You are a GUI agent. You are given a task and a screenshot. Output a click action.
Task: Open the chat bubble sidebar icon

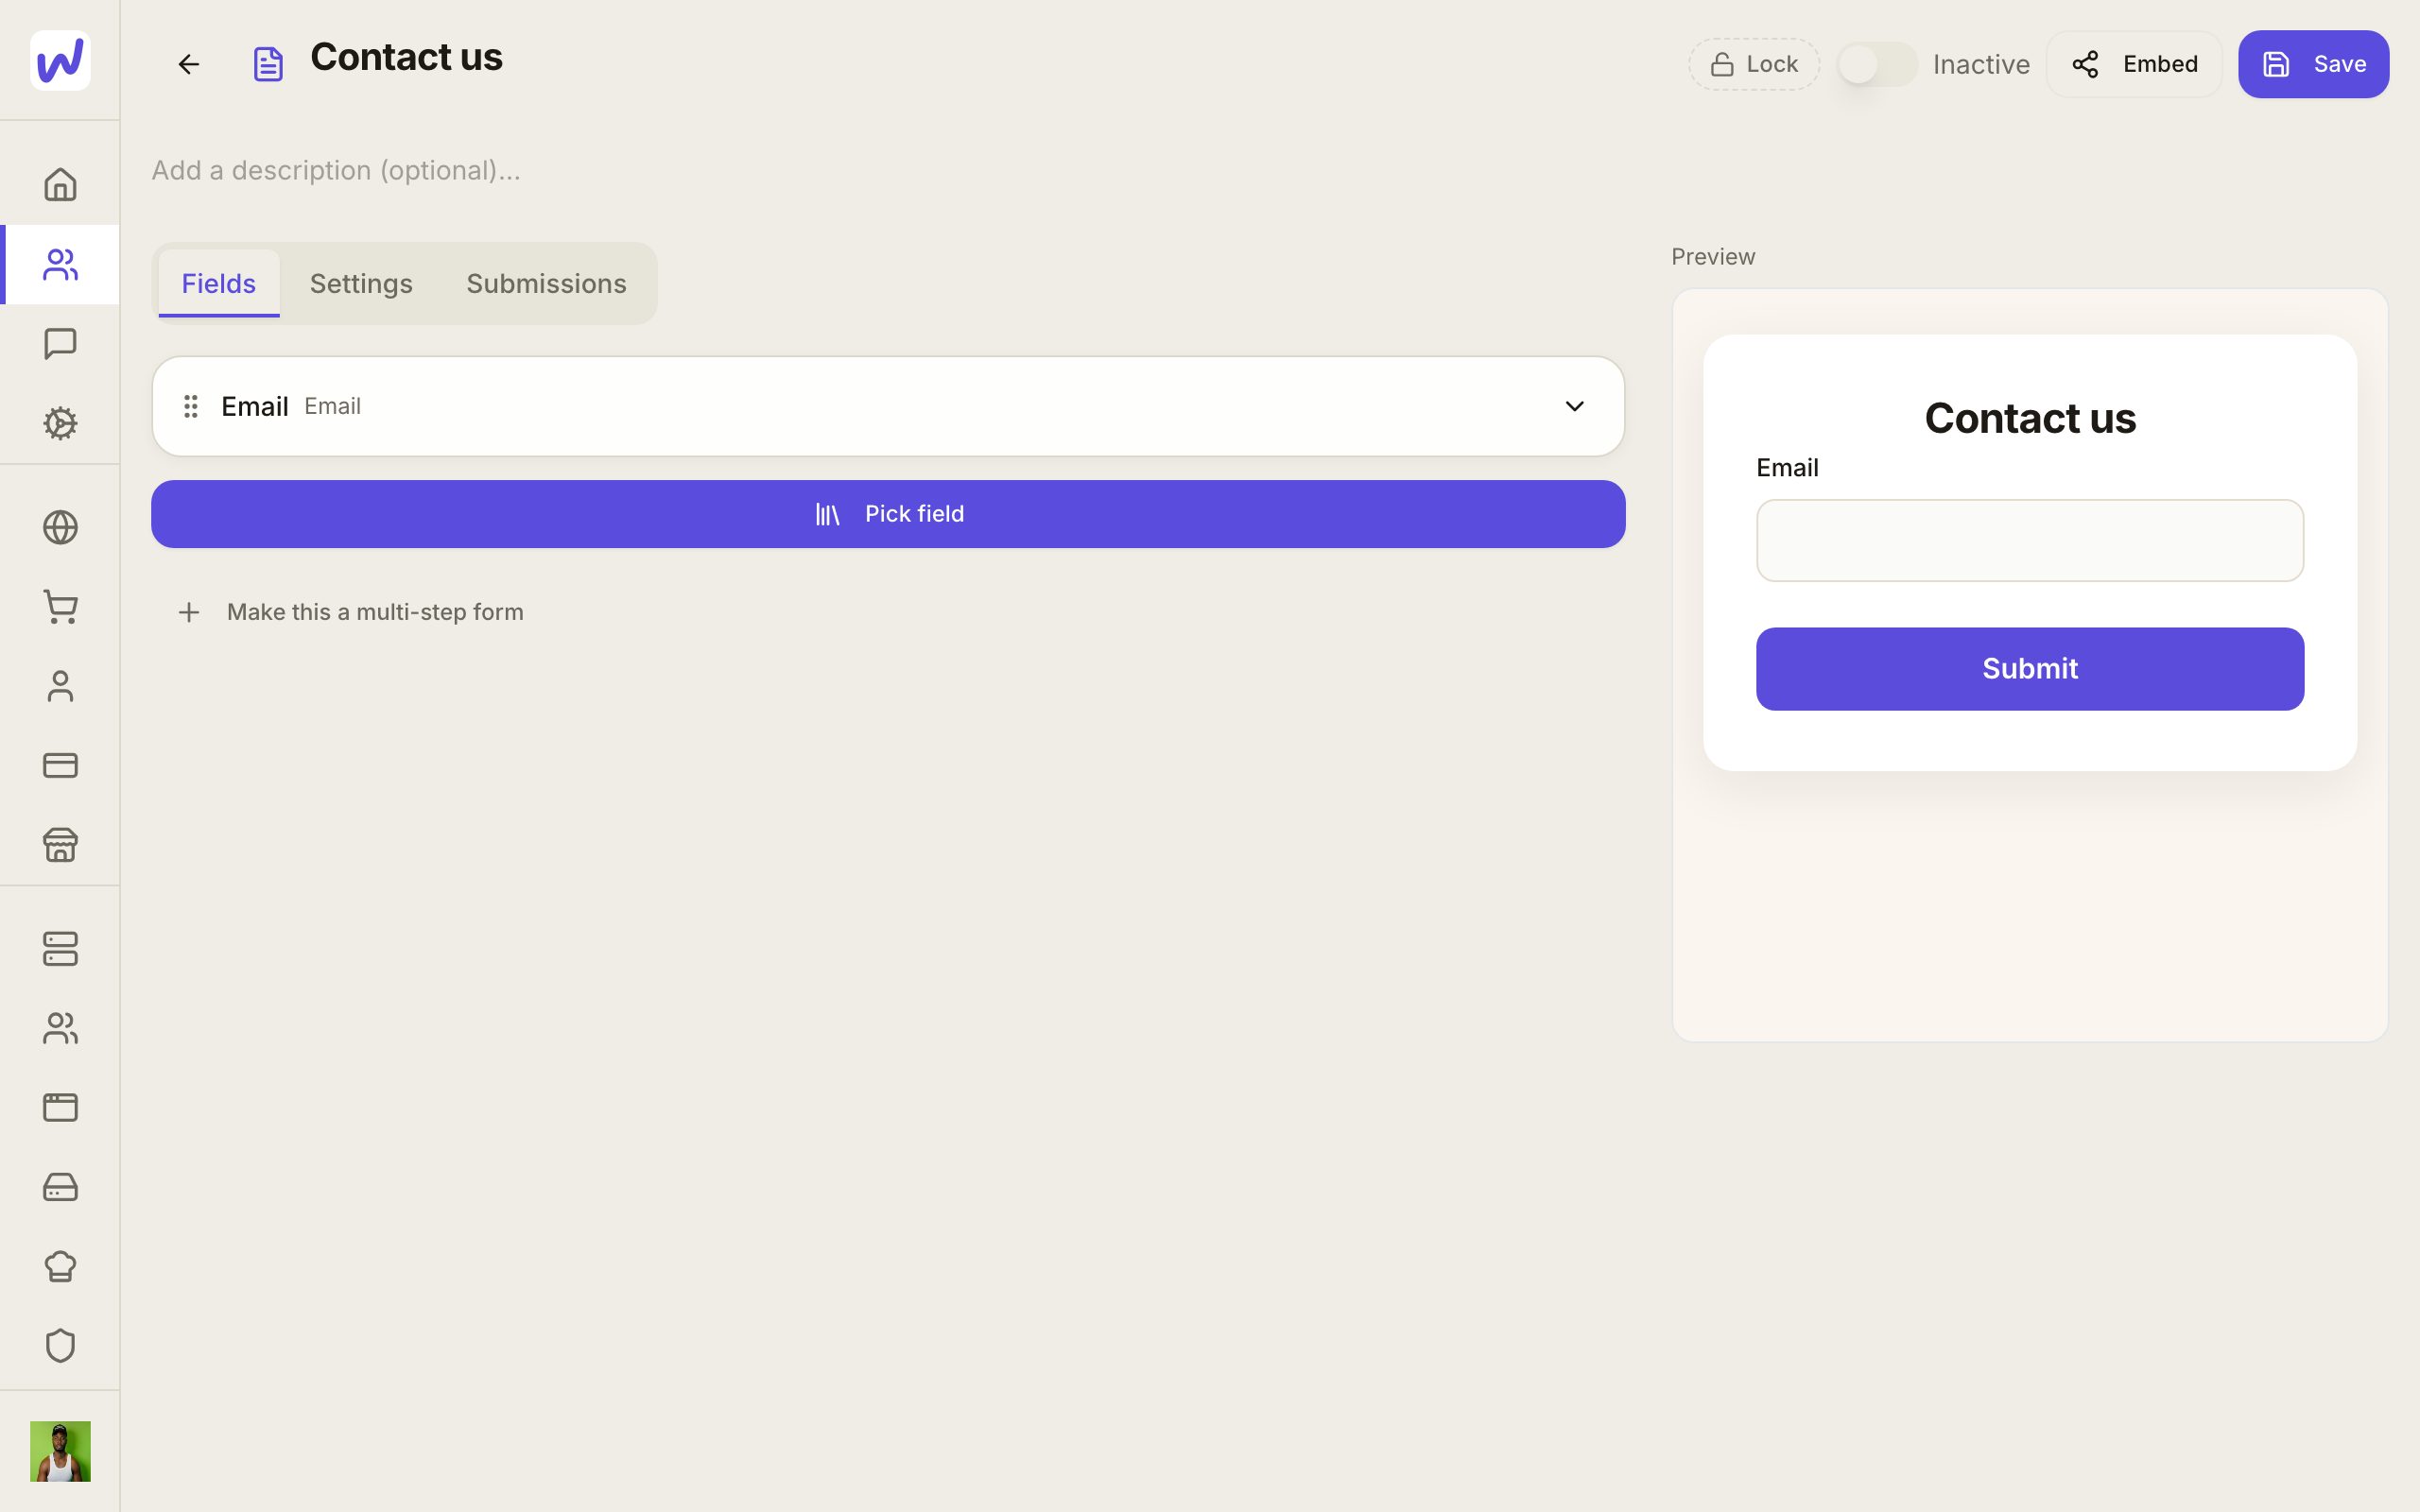(x=60, y=344)
